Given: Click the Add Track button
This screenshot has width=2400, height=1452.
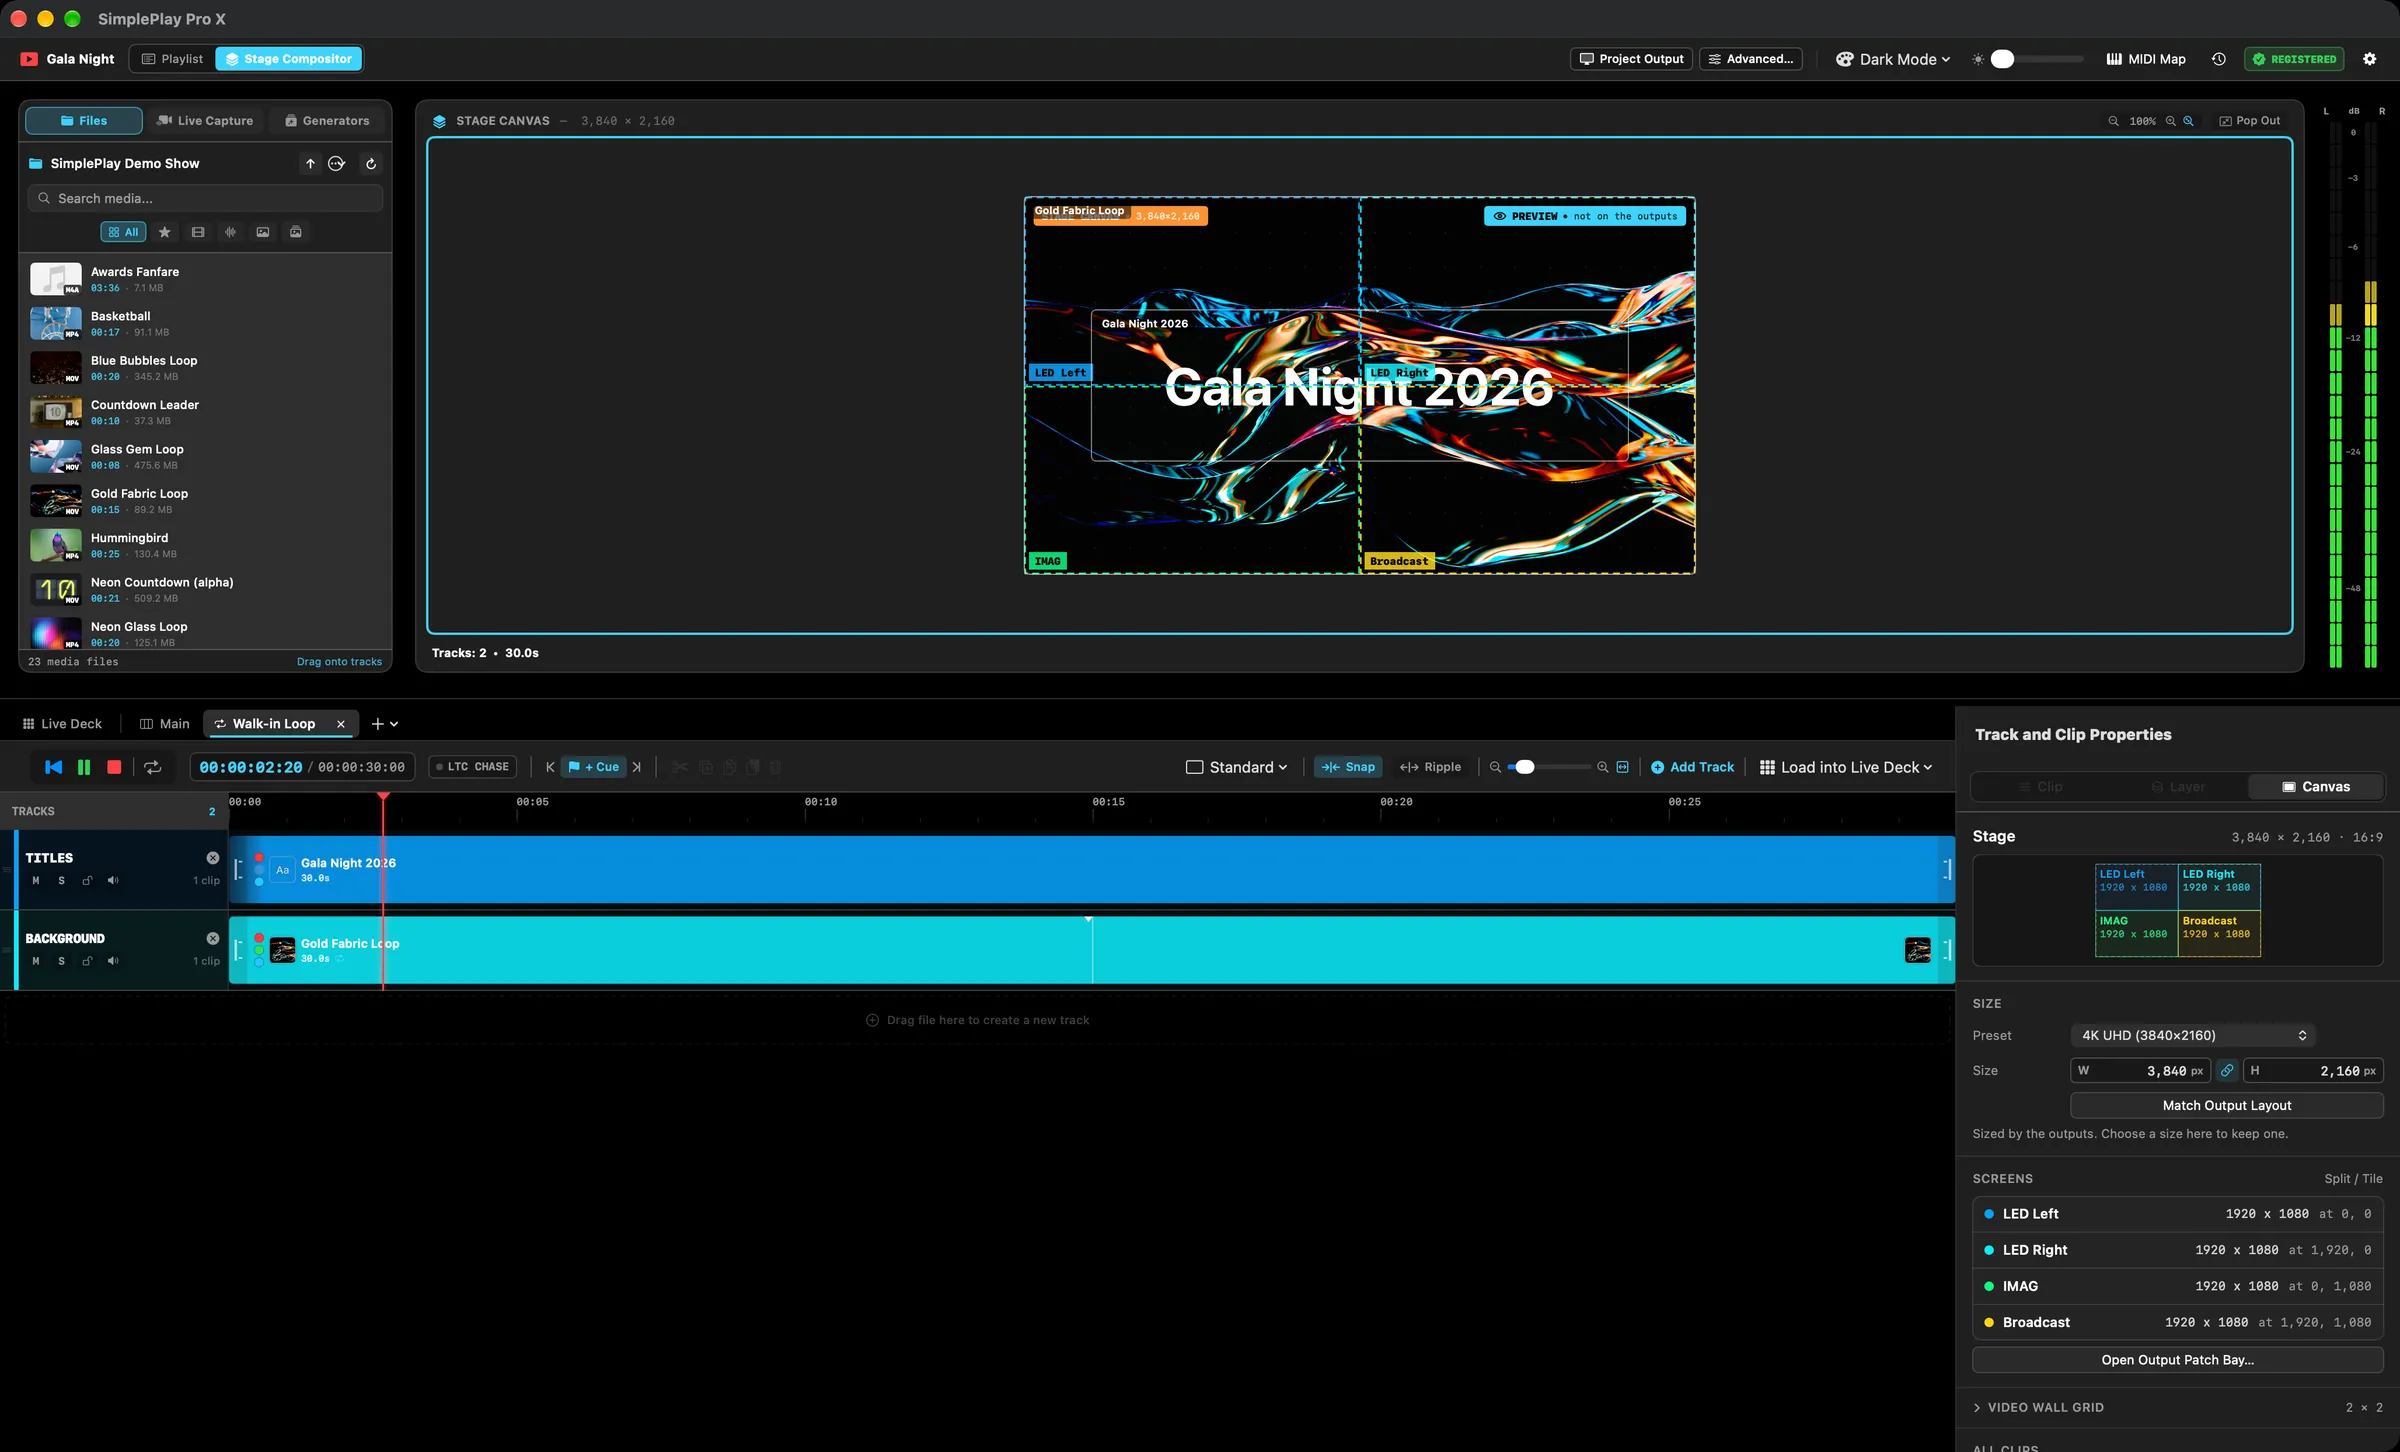Looking at the screenshot, I should click(x=1692, y=767).
